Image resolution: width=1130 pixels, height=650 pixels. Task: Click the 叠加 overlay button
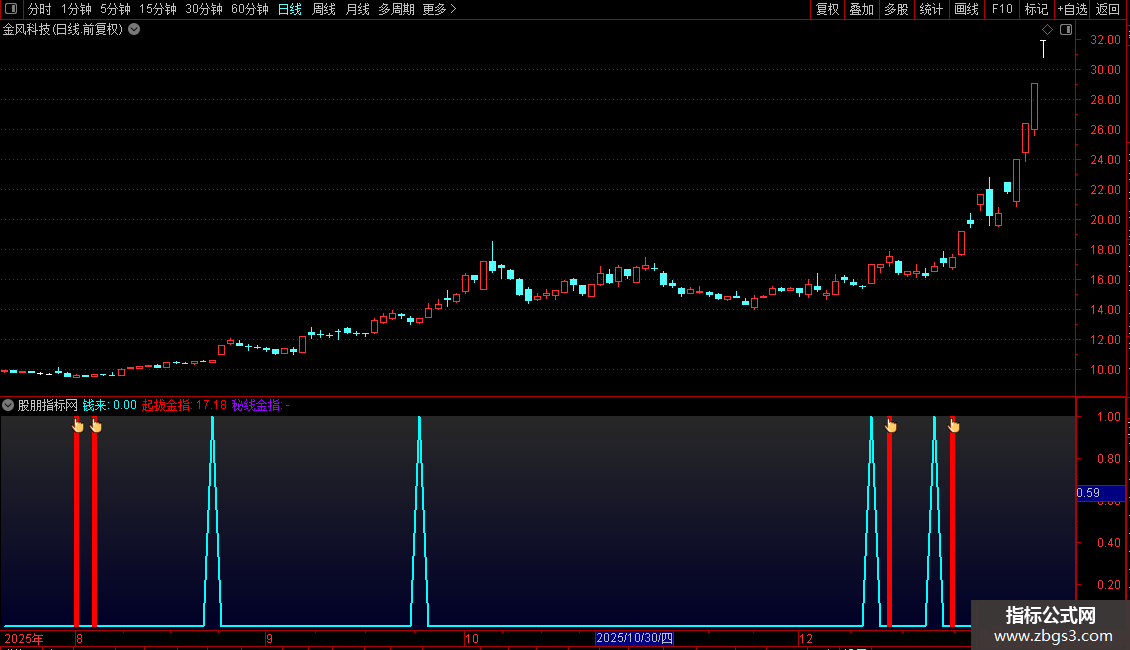[x=862, y=9]
